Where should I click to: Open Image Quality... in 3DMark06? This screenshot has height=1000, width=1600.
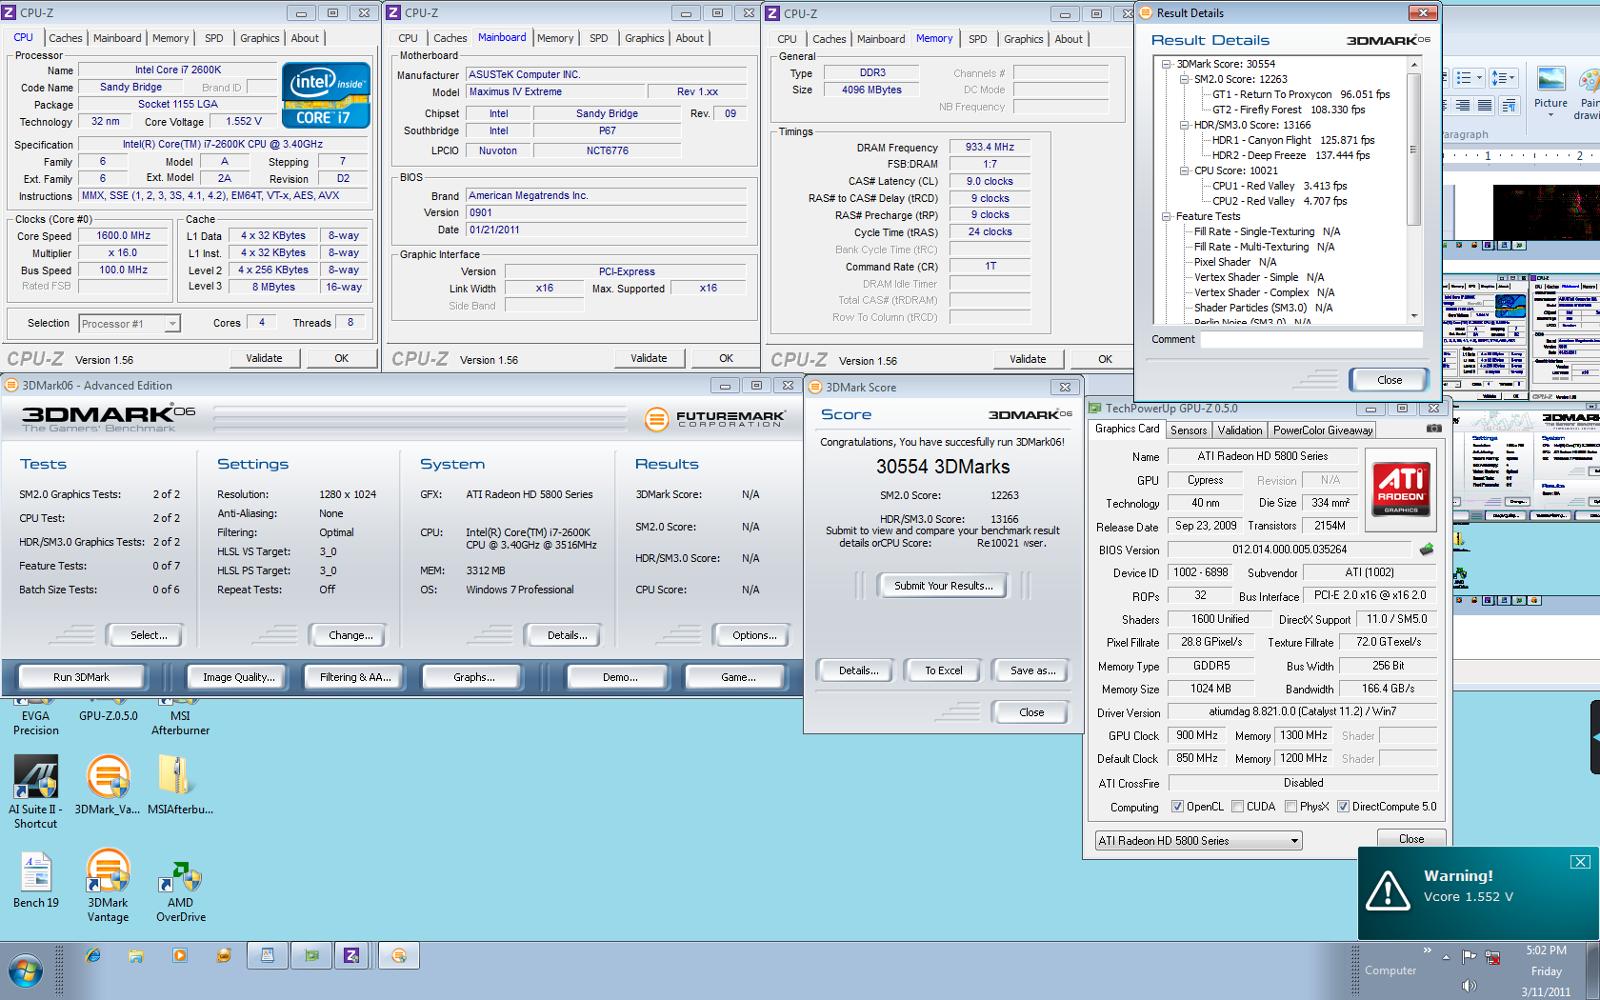point(238,677)
